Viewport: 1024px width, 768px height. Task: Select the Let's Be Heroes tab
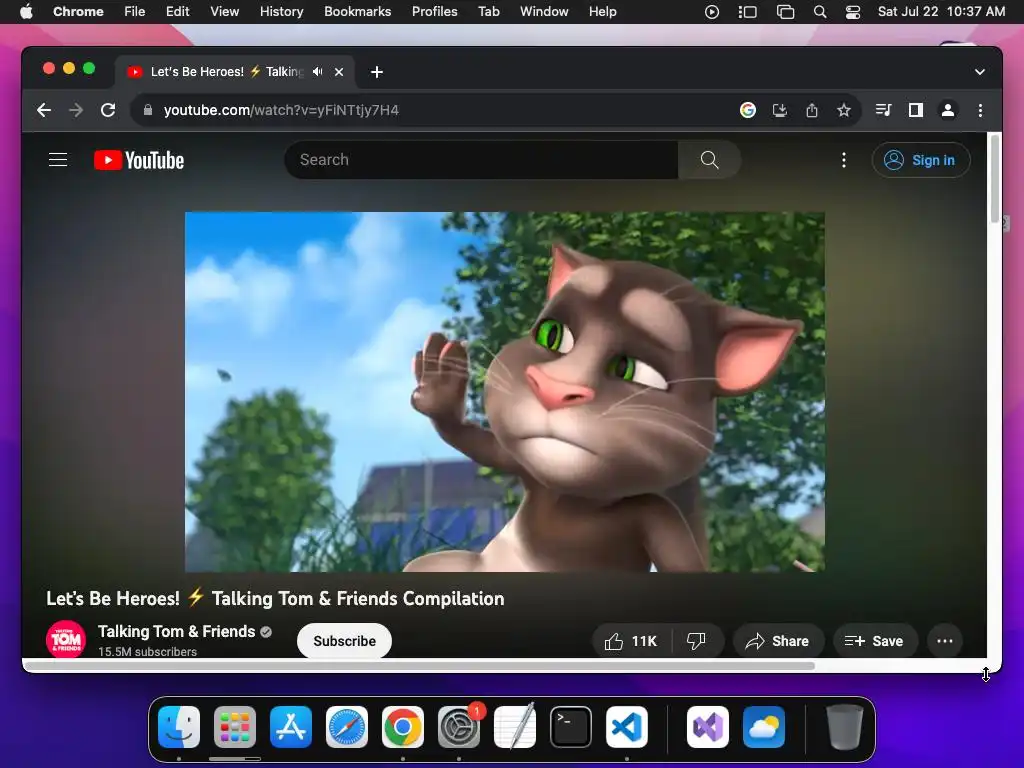(226, 72)
